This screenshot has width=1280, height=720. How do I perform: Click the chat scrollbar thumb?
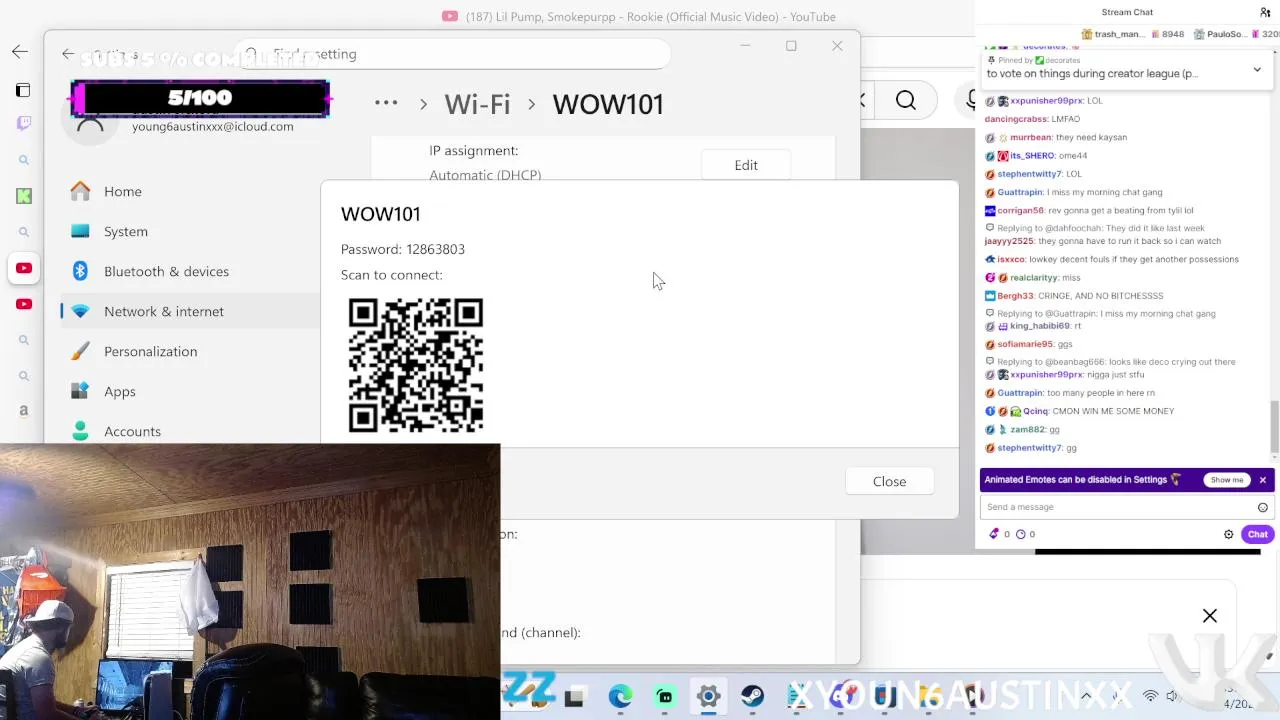tap(1273, 426)
